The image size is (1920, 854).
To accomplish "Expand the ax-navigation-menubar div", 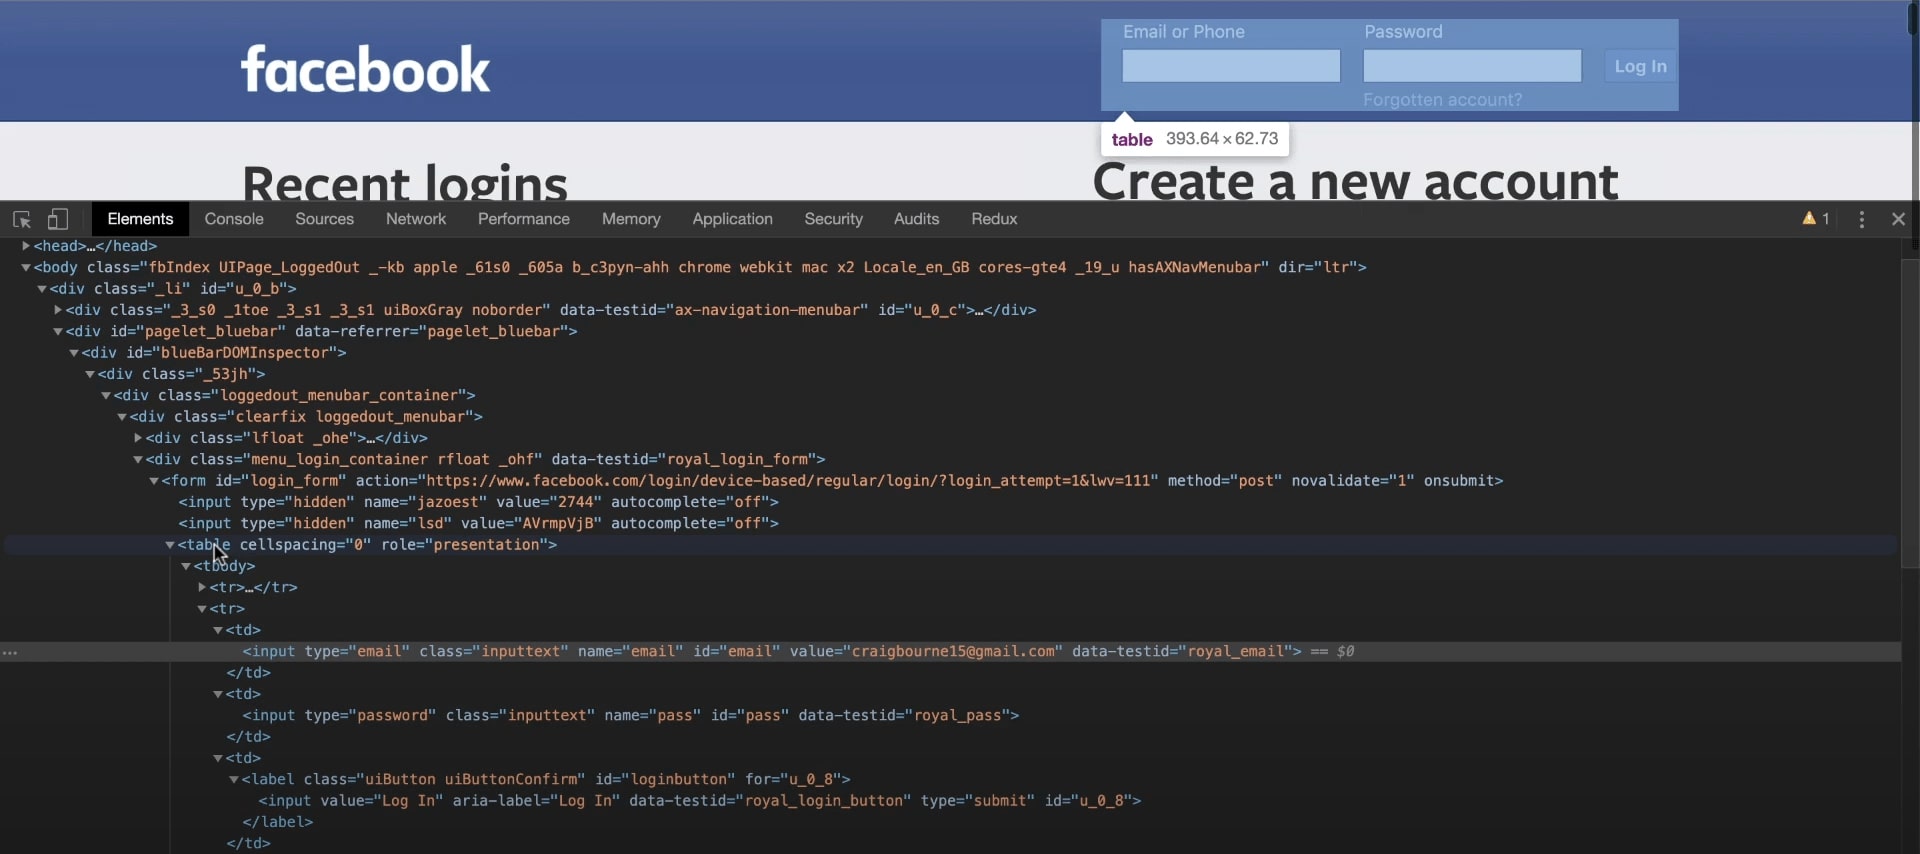I will coord(58,311).
